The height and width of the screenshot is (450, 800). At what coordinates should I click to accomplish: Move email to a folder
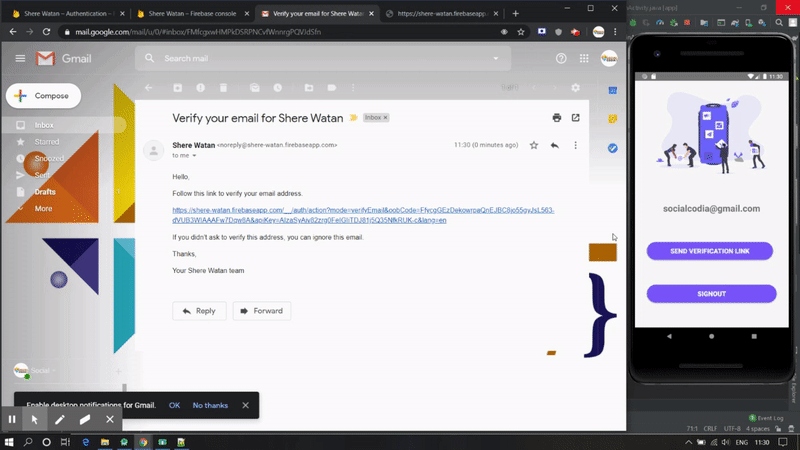coord(309,88)
